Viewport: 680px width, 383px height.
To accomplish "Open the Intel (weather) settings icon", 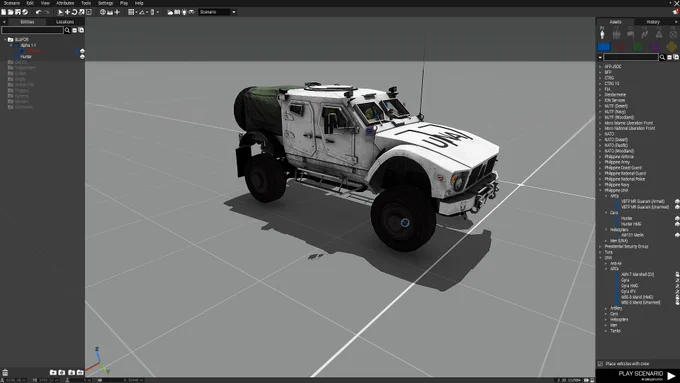I will 170,12.
